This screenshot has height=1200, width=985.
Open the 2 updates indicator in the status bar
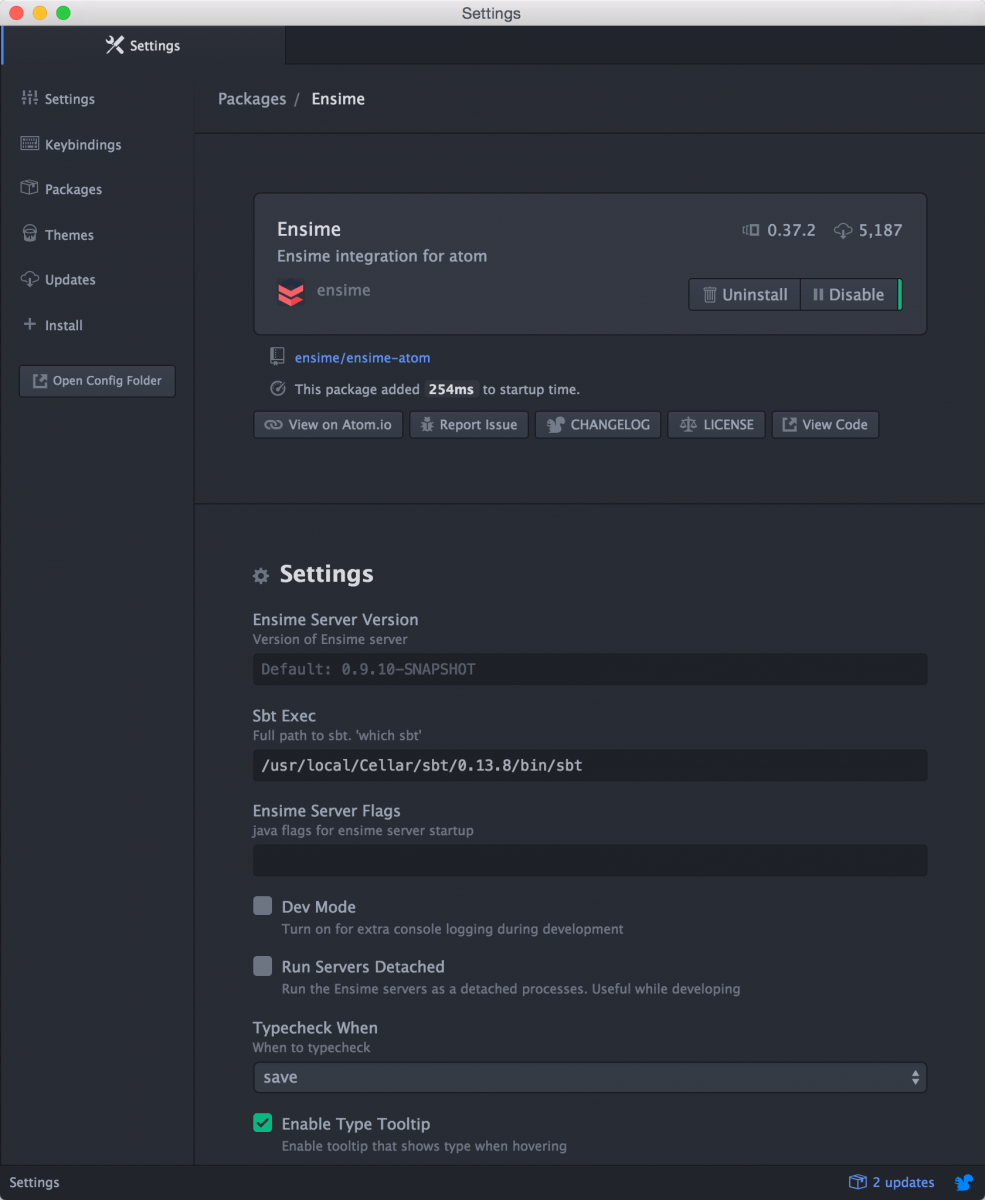(892, 1182)
